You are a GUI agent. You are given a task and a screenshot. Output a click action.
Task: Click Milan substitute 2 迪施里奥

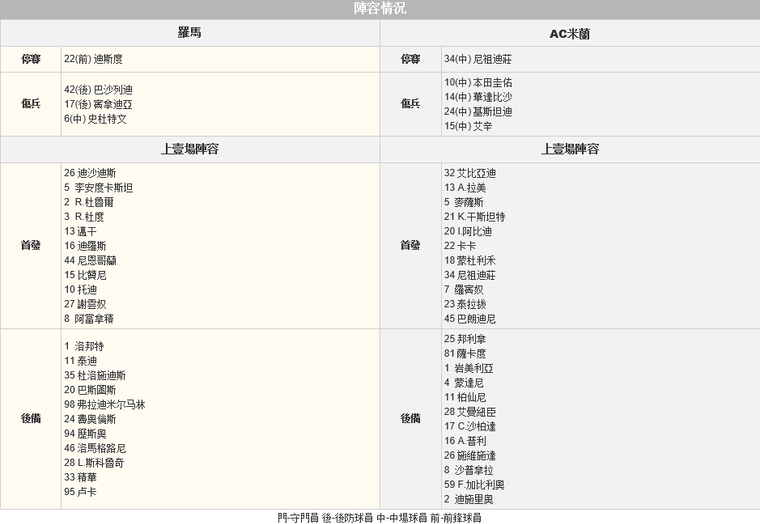[468, 499]
